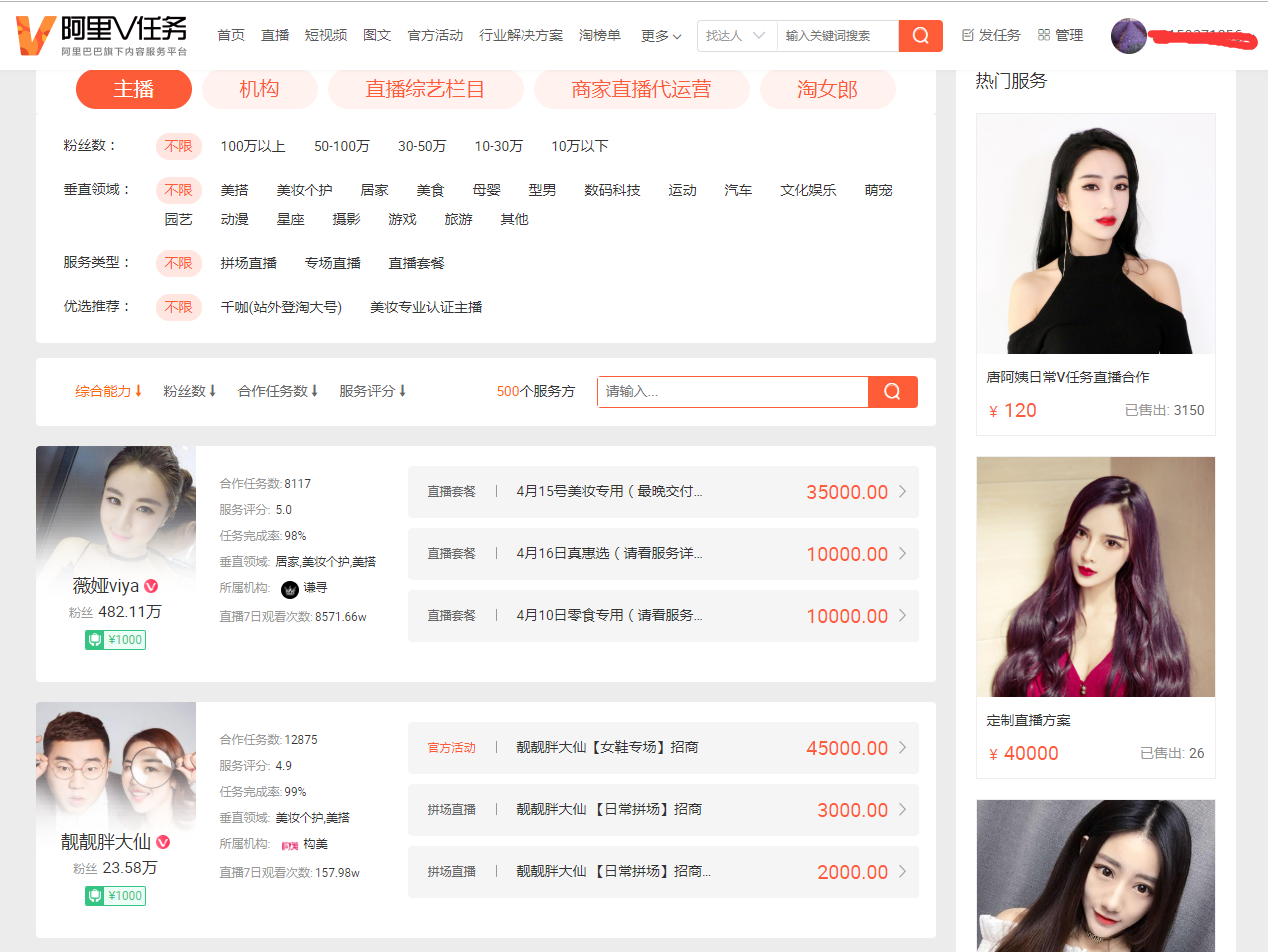Viewport: 1268px width, 952px height.
Task: Select the 100万以上 fans filter
Action: (x=252, y=147)
